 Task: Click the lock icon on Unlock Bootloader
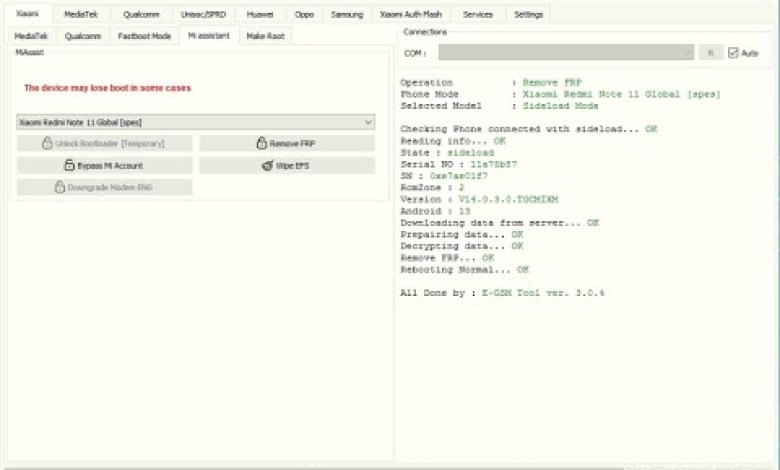tap(47, 143)
